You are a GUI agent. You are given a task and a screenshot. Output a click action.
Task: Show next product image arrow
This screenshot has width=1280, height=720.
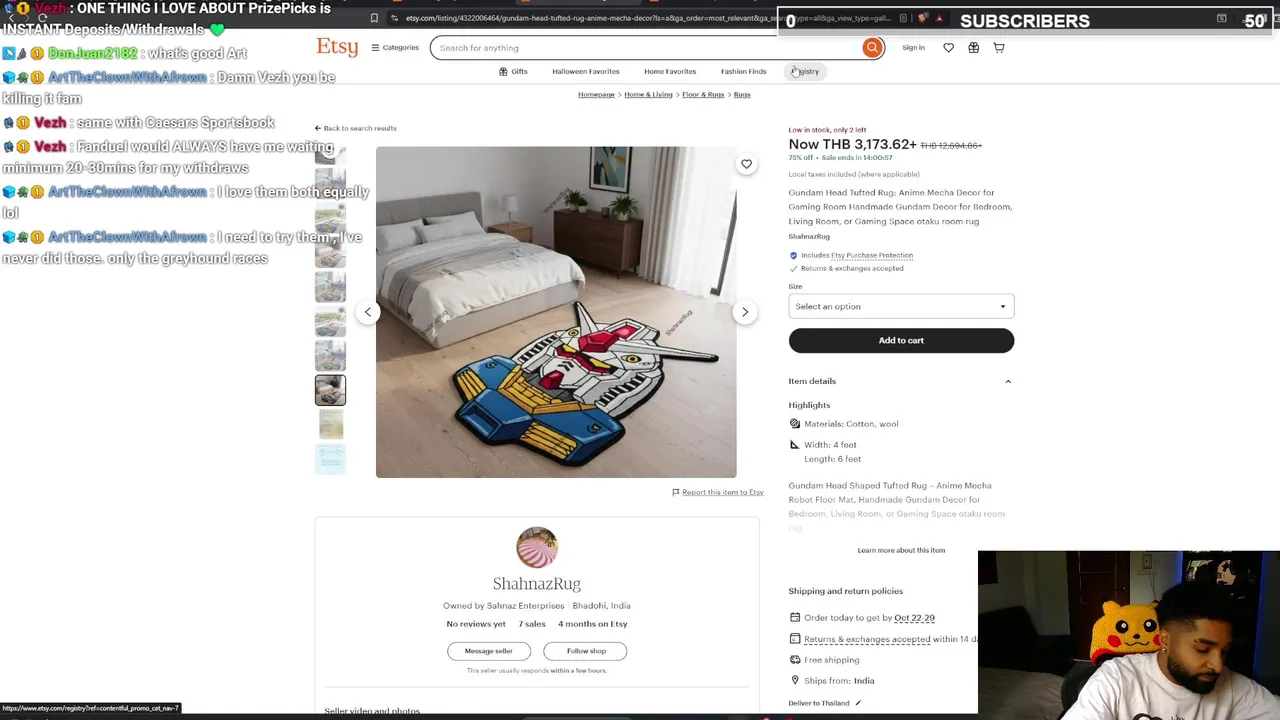coord(745,312)
